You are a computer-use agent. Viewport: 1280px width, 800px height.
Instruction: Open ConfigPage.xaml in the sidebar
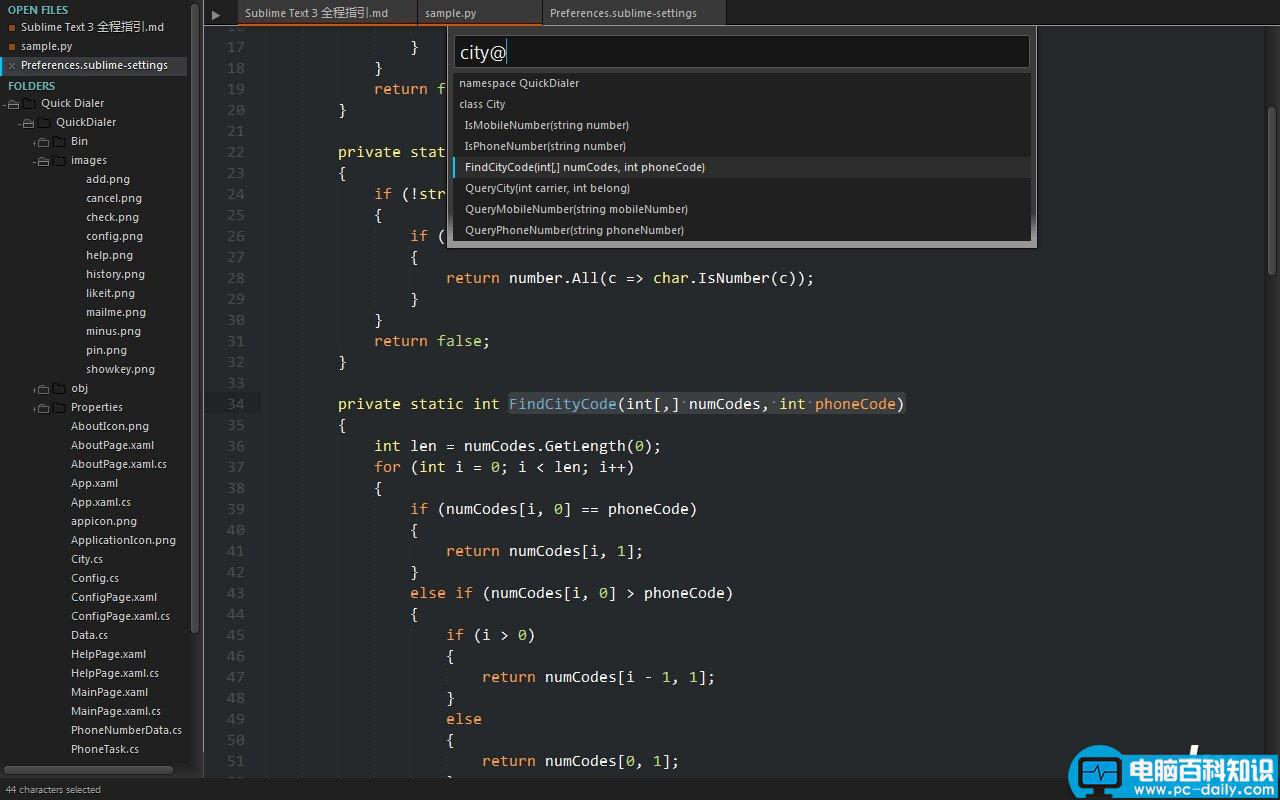[114, 598]
